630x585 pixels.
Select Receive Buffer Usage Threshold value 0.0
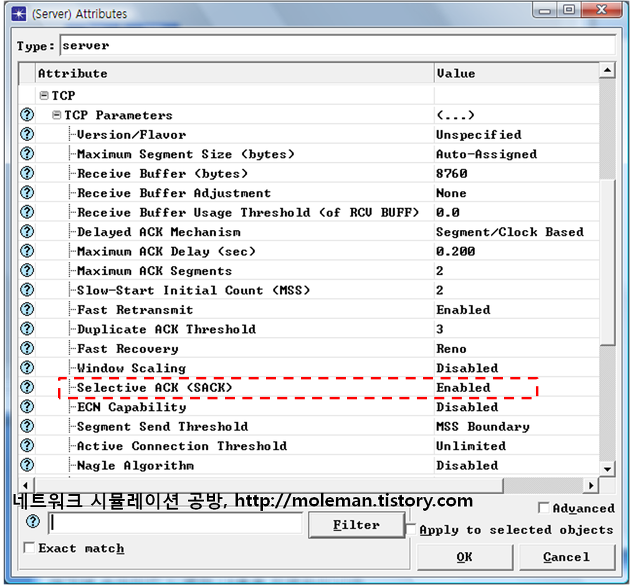448,213
